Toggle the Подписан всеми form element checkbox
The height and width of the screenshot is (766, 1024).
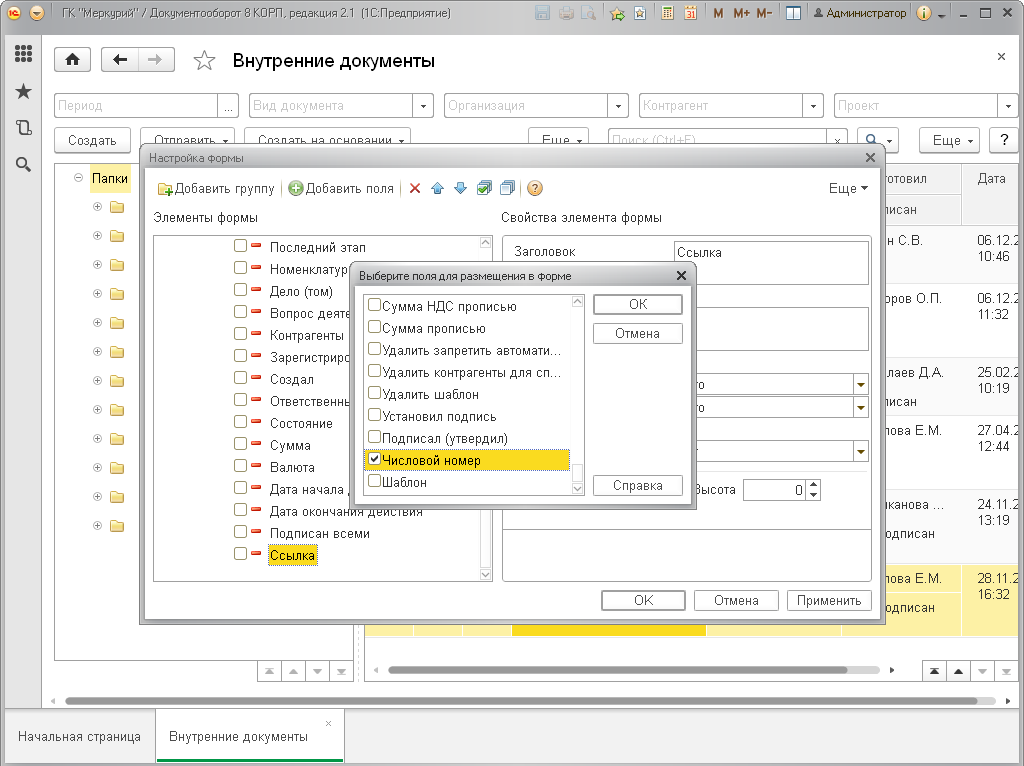tap(240, 532)
